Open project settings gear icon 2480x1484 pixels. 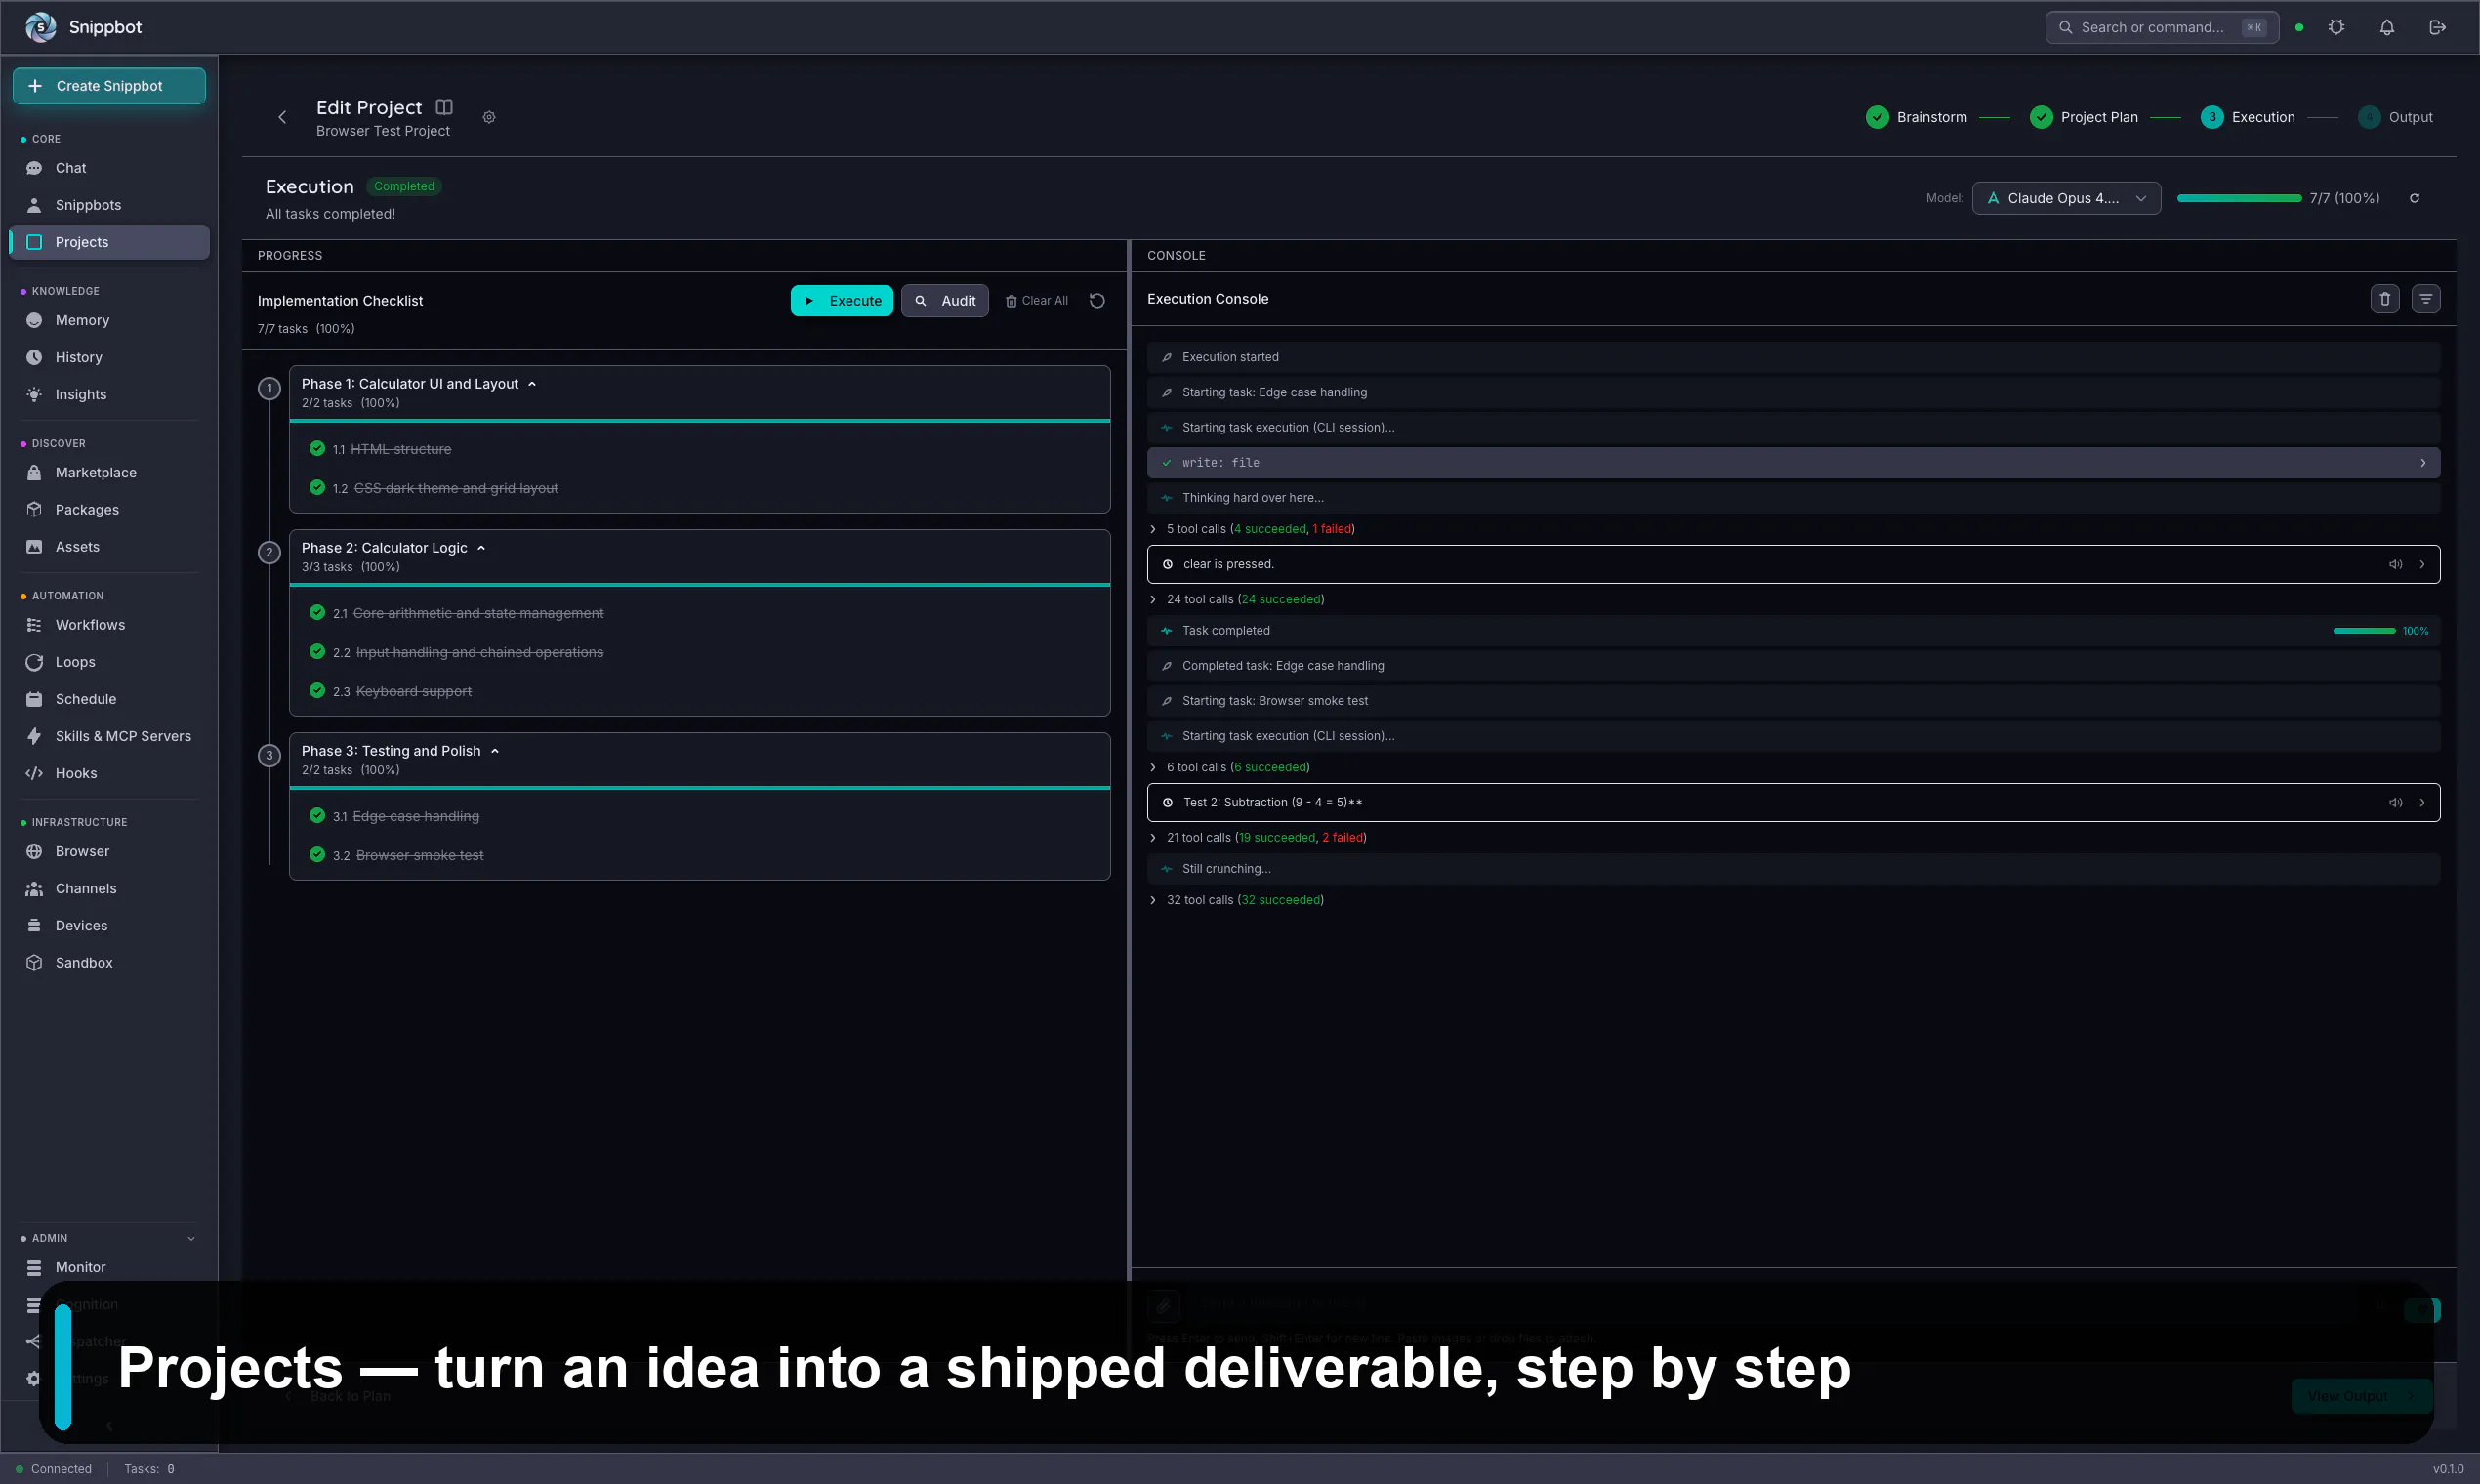(x=489, y=117)
